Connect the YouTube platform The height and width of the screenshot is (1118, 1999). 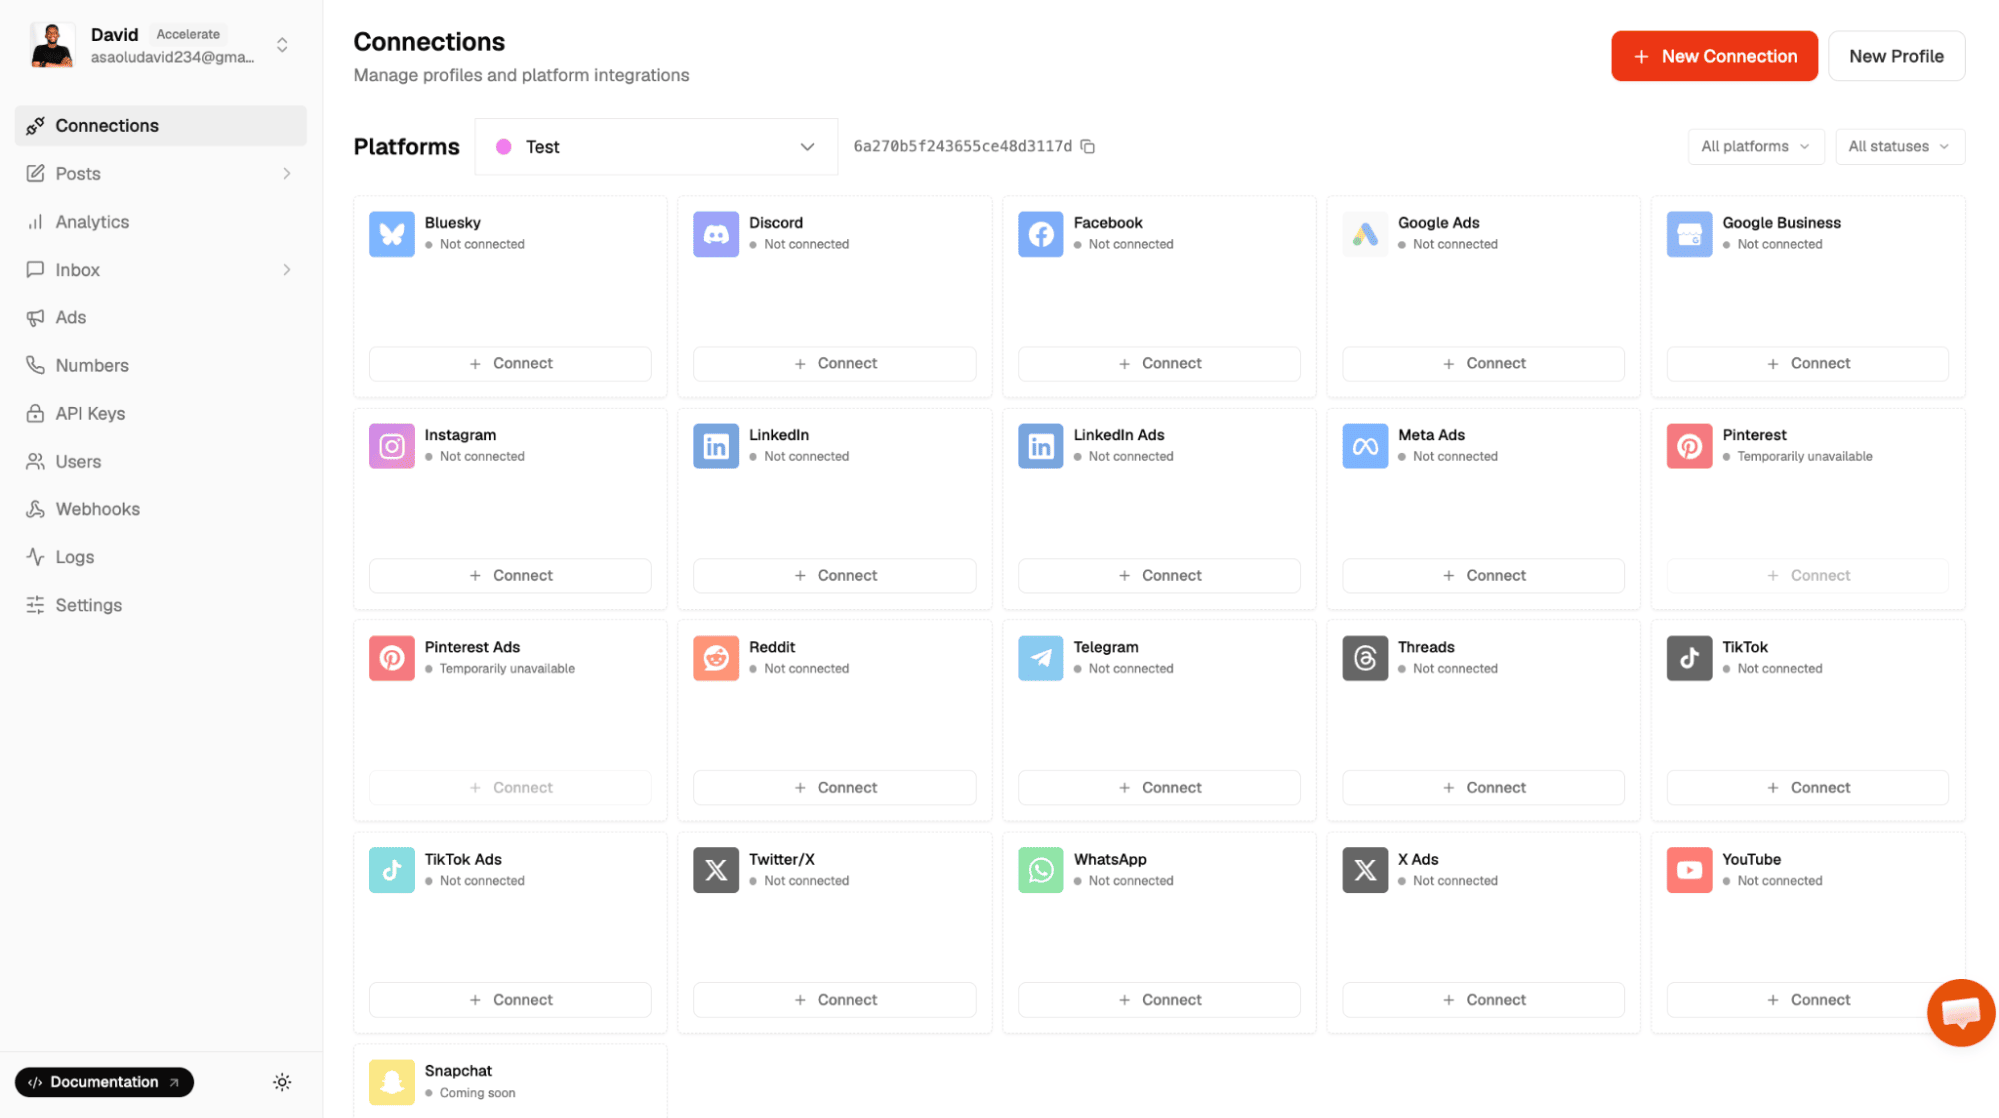(x=1807, y=999)
